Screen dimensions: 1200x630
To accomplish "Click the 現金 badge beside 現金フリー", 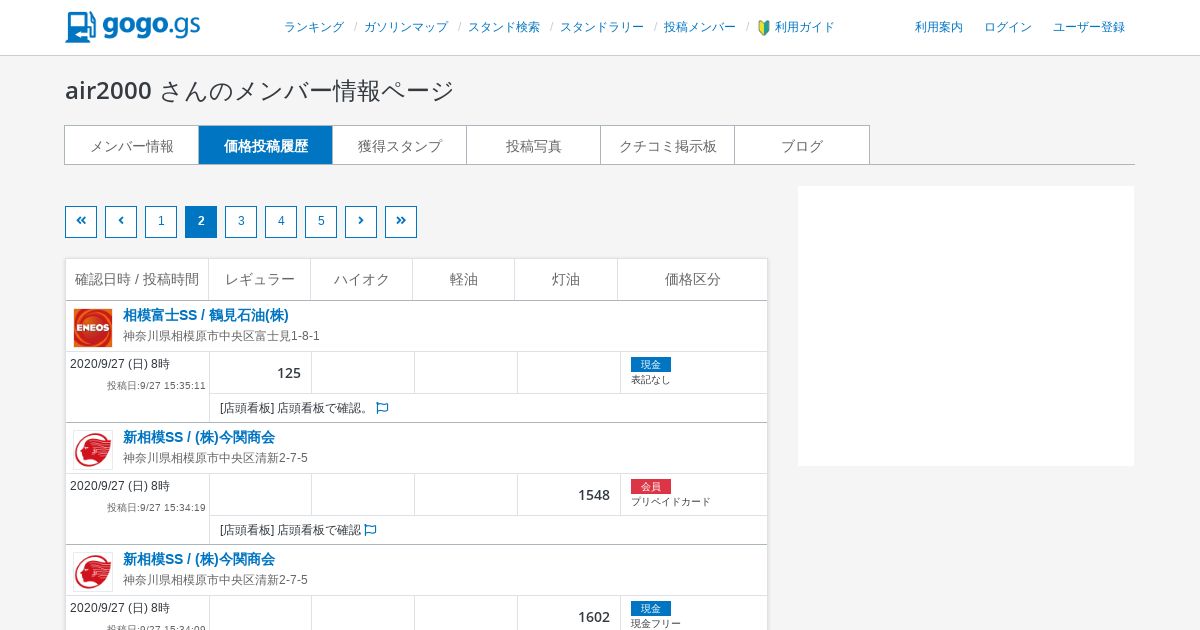I will [x=651, y=608].
